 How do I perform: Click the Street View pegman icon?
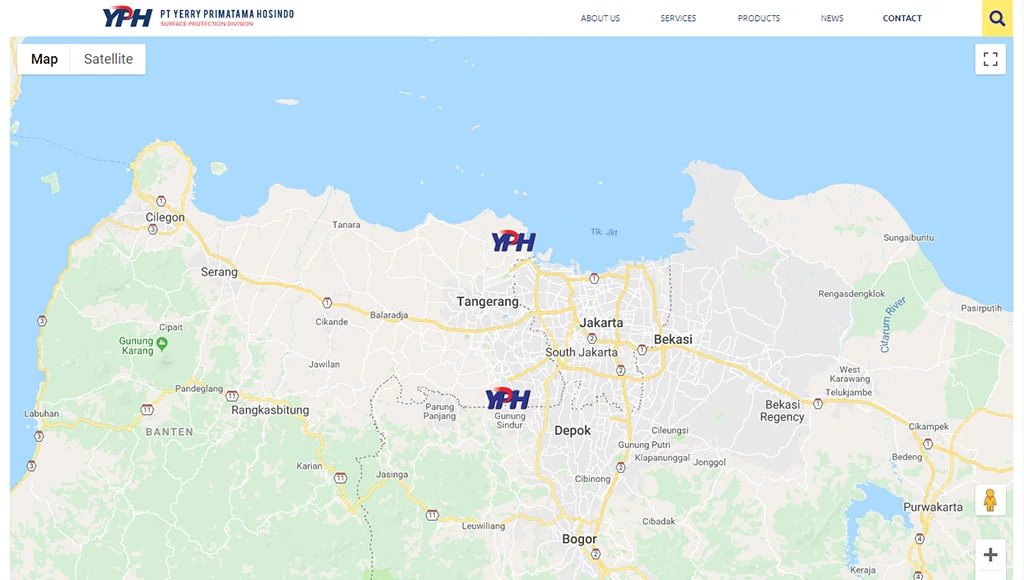click(x=990, y=500)
